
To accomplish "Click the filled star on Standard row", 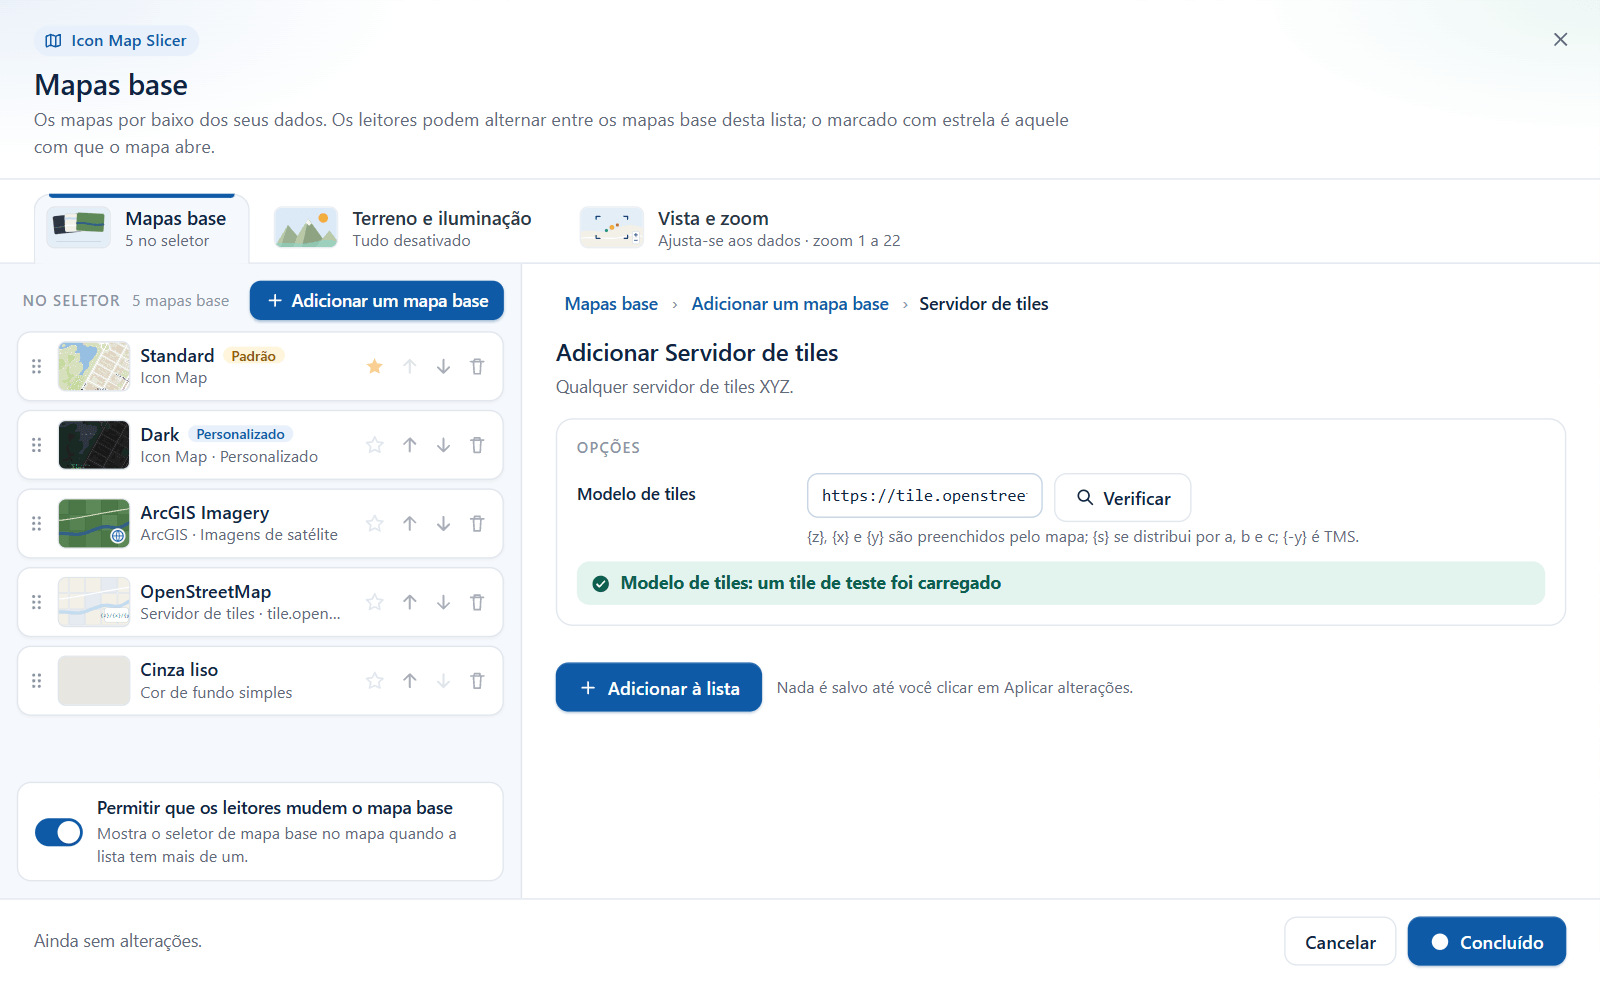I will click(x=375, y=366).
